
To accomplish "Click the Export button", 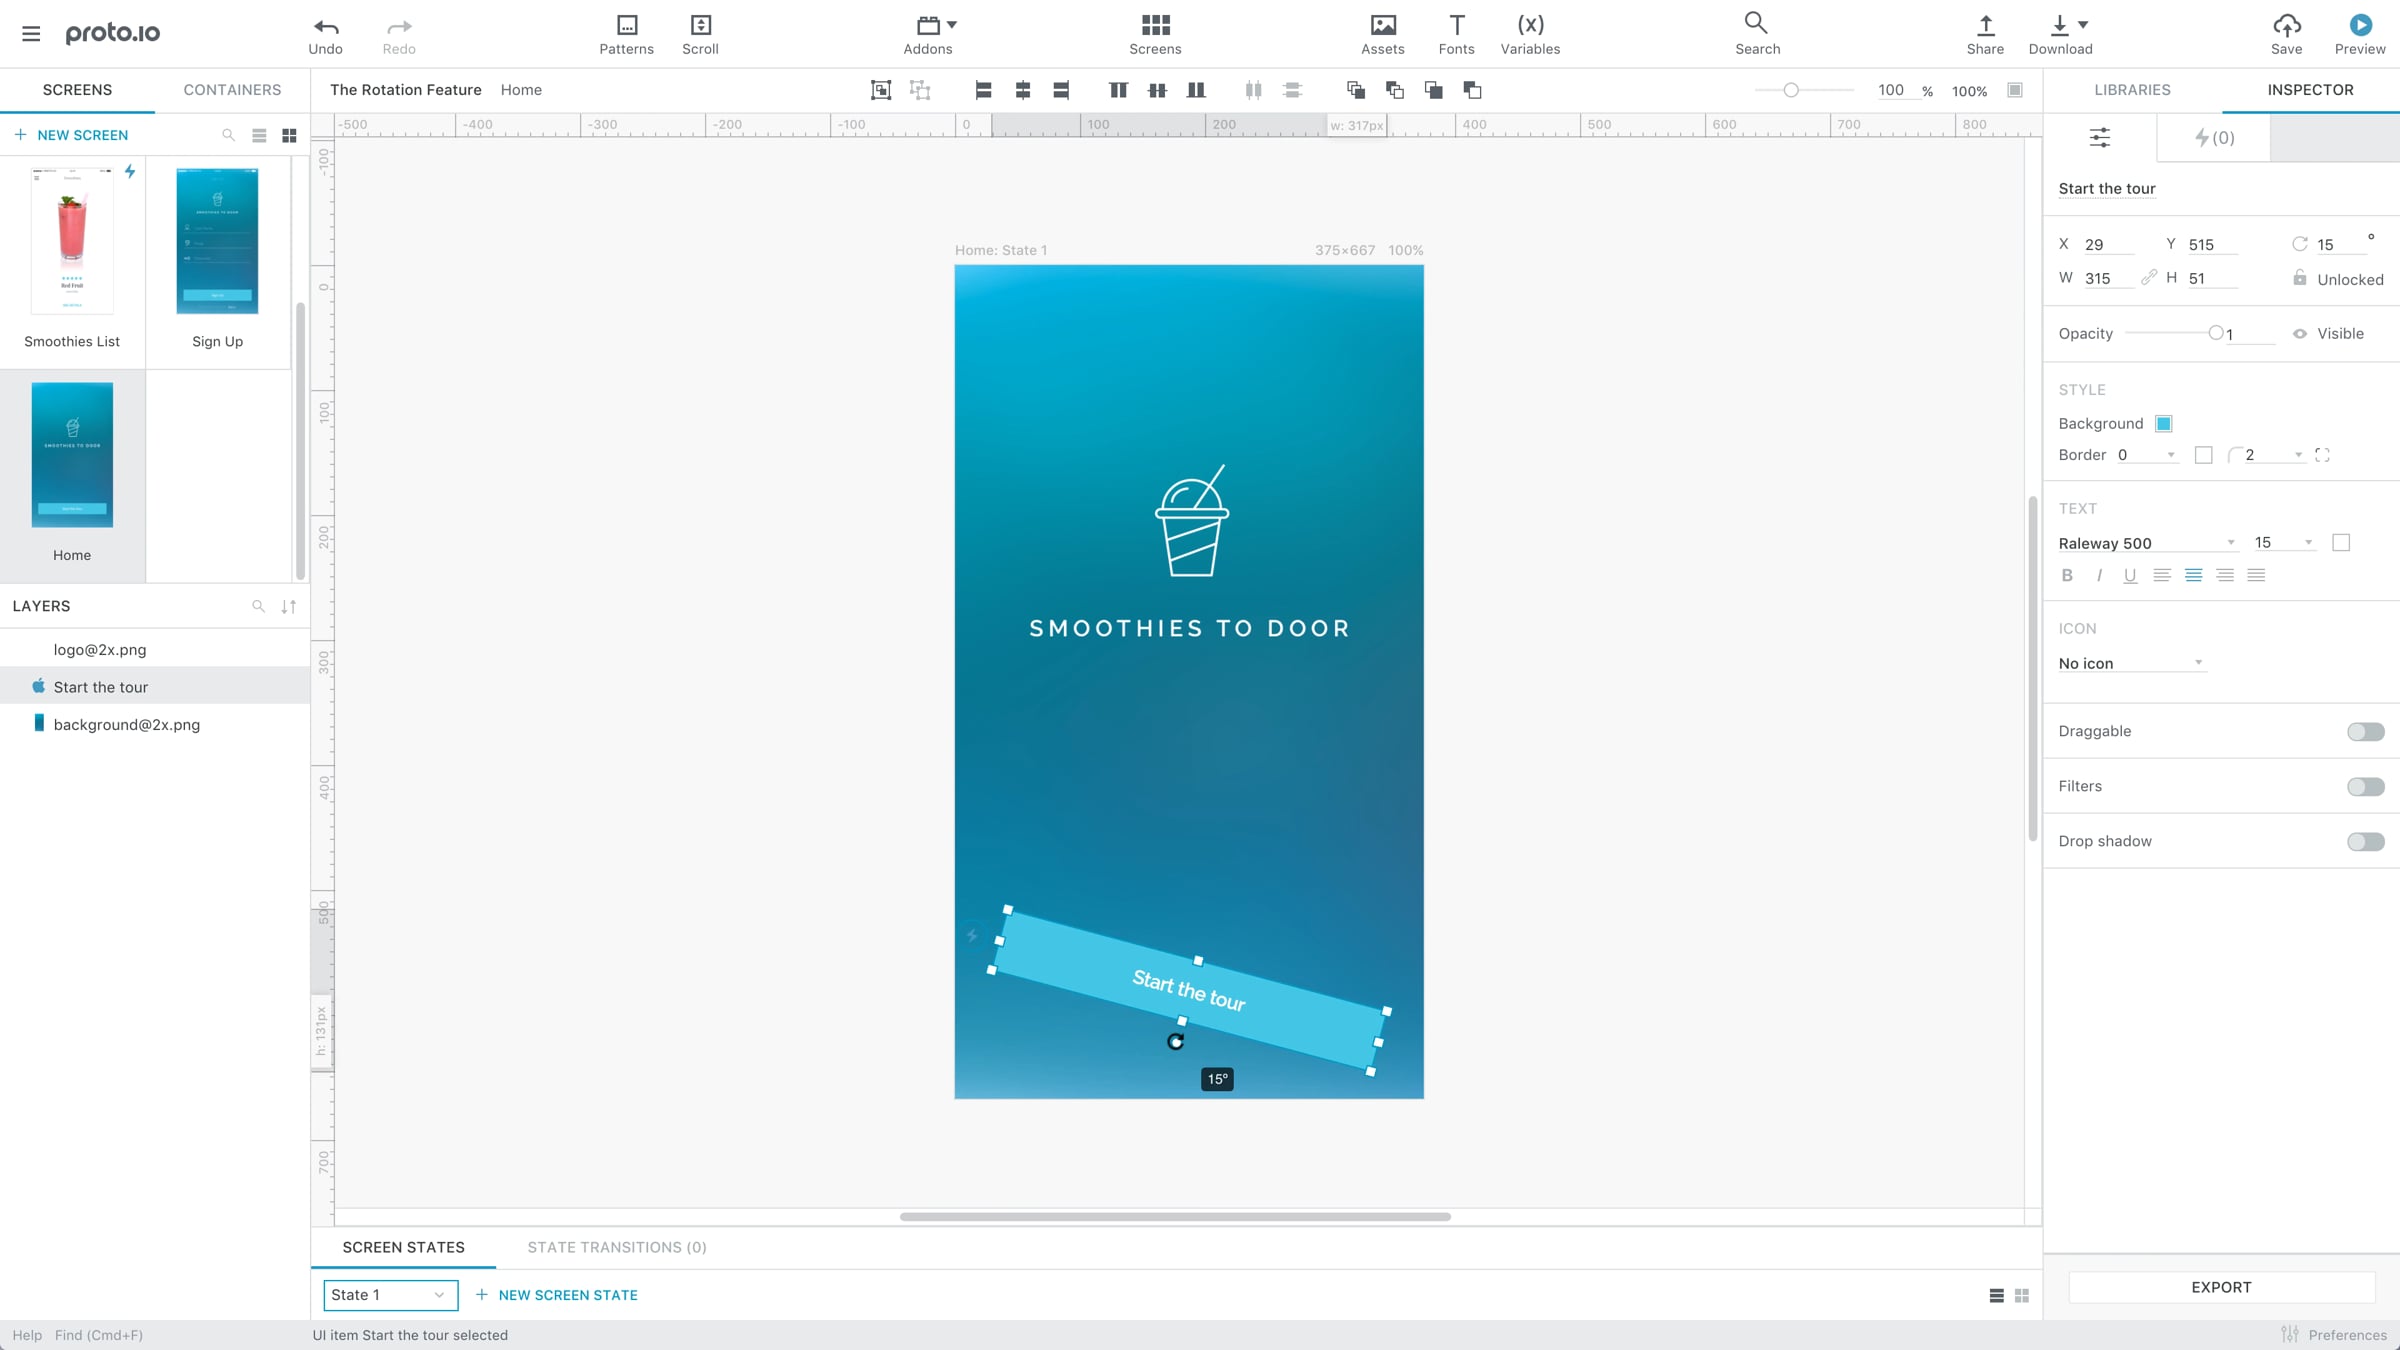I will point(2220,1288).
